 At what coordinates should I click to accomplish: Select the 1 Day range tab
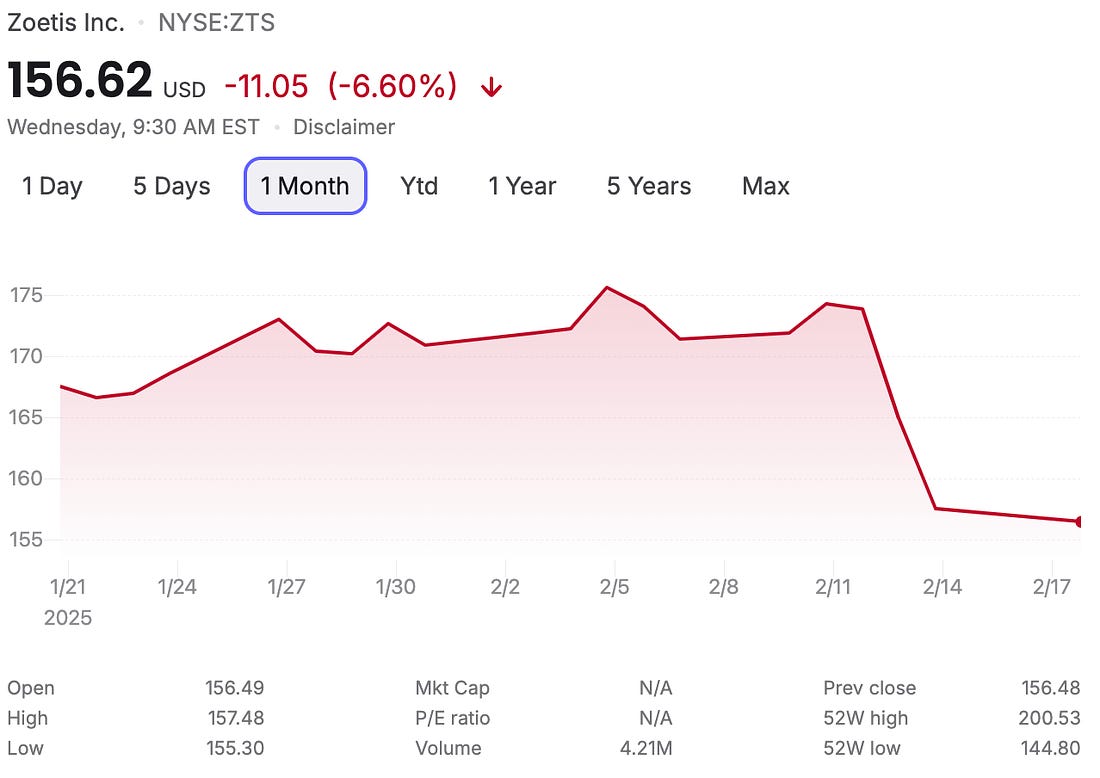click(x=52, y=186)
